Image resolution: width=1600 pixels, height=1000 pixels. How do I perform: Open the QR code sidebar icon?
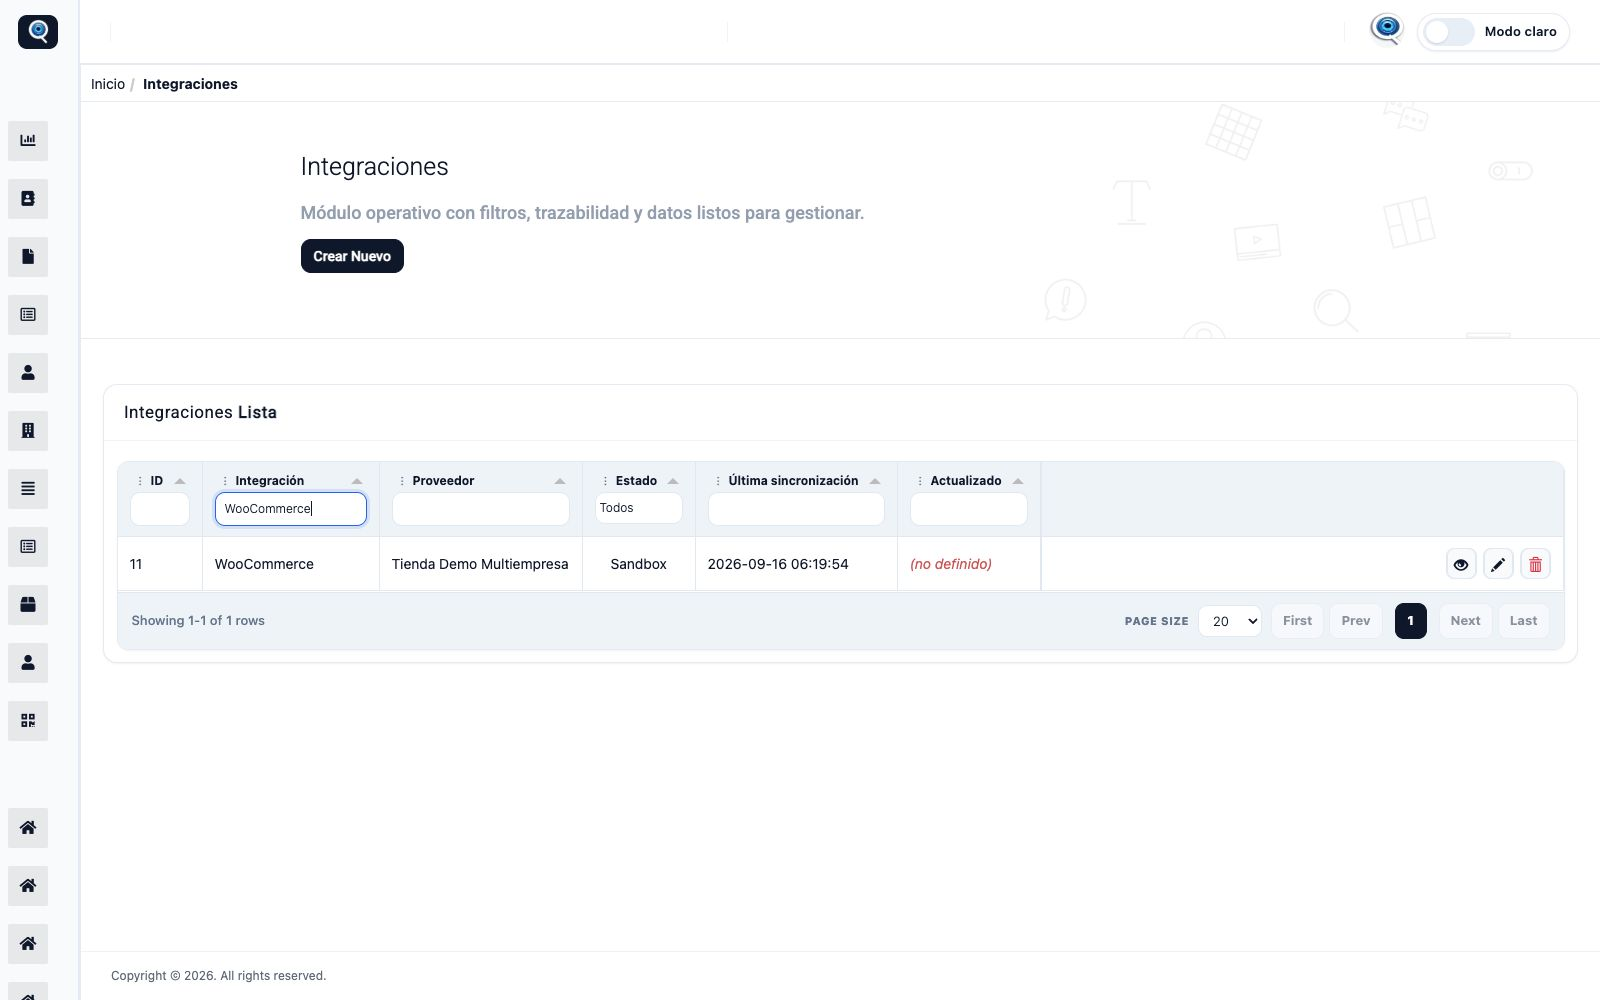[28, 721]
